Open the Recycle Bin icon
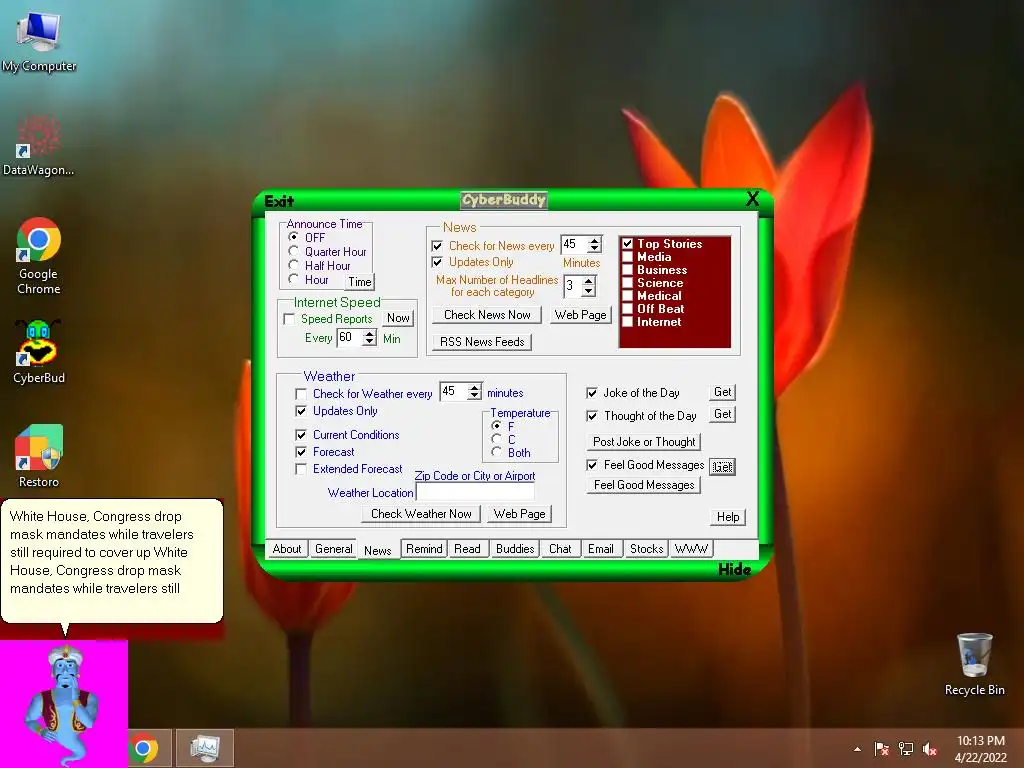 [x=974, y=664]
